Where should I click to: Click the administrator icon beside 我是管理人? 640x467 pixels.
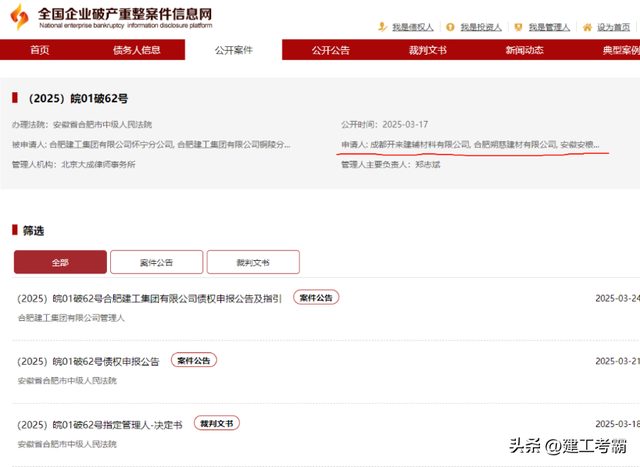518,27
